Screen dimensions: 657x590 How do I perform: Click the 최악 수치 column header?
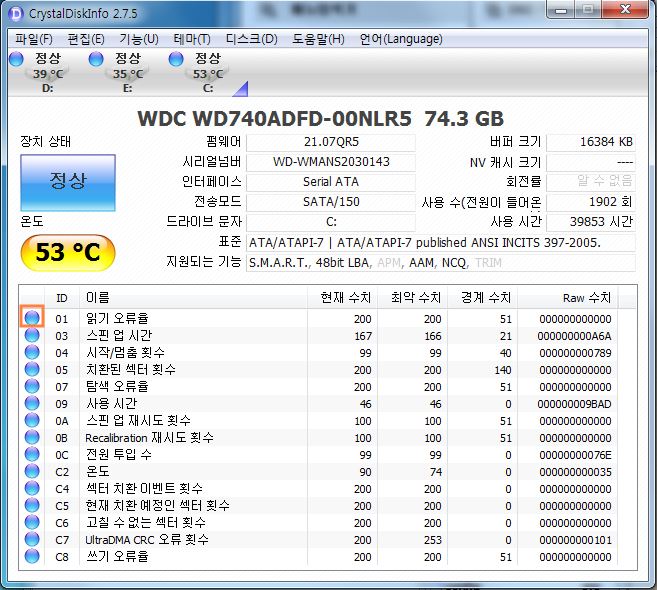413,298
